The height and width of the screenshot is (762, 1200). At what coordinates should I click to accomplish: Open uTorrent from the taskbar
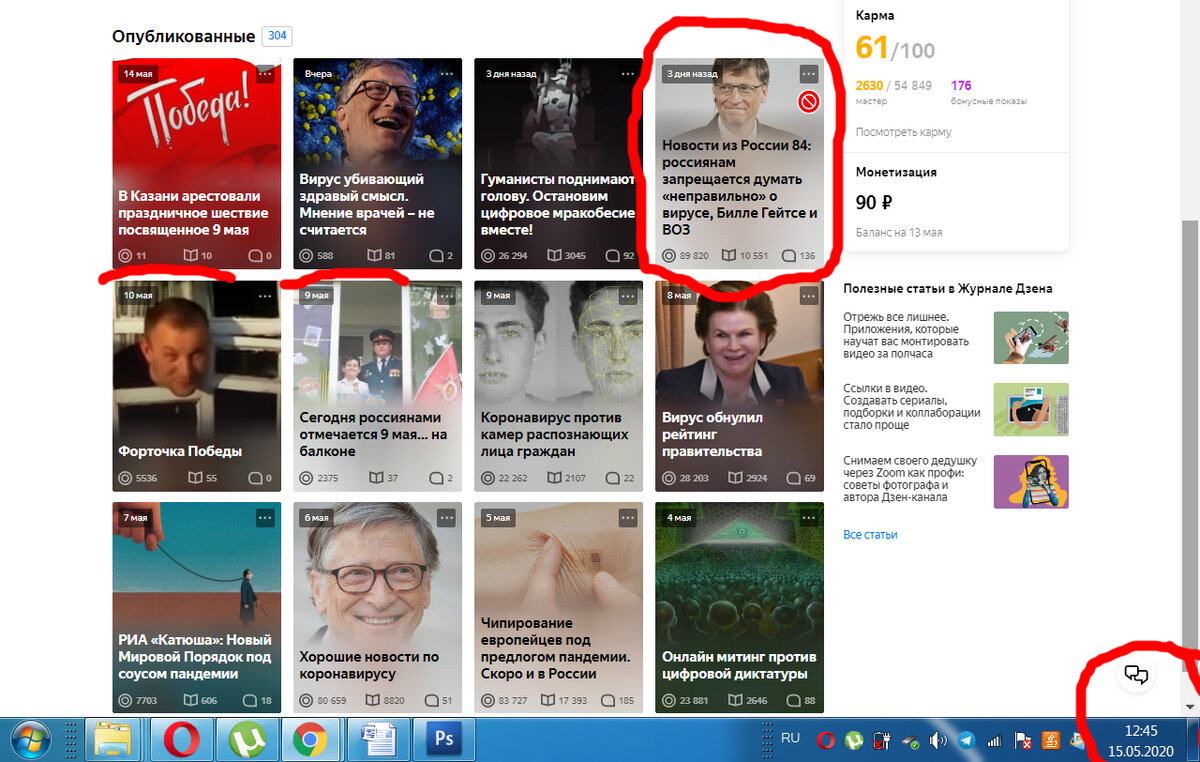click(246, 741)
